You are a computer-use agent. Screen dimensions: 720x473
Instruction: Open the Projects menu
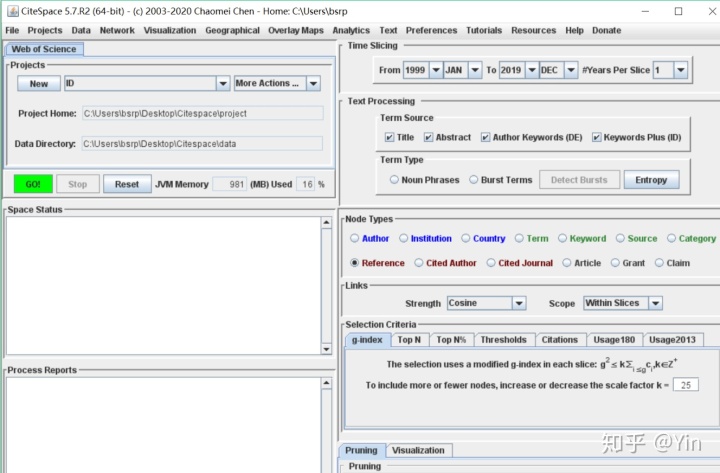(45, 30)
